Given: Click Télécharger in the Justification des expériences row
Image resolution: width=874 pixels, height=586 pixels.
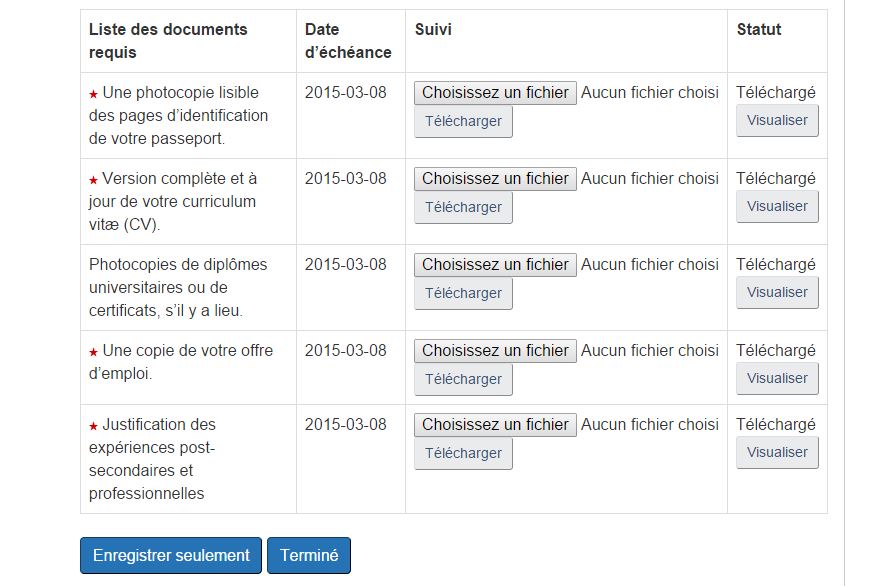Looking at the screenshot, I should coord(463,454).
